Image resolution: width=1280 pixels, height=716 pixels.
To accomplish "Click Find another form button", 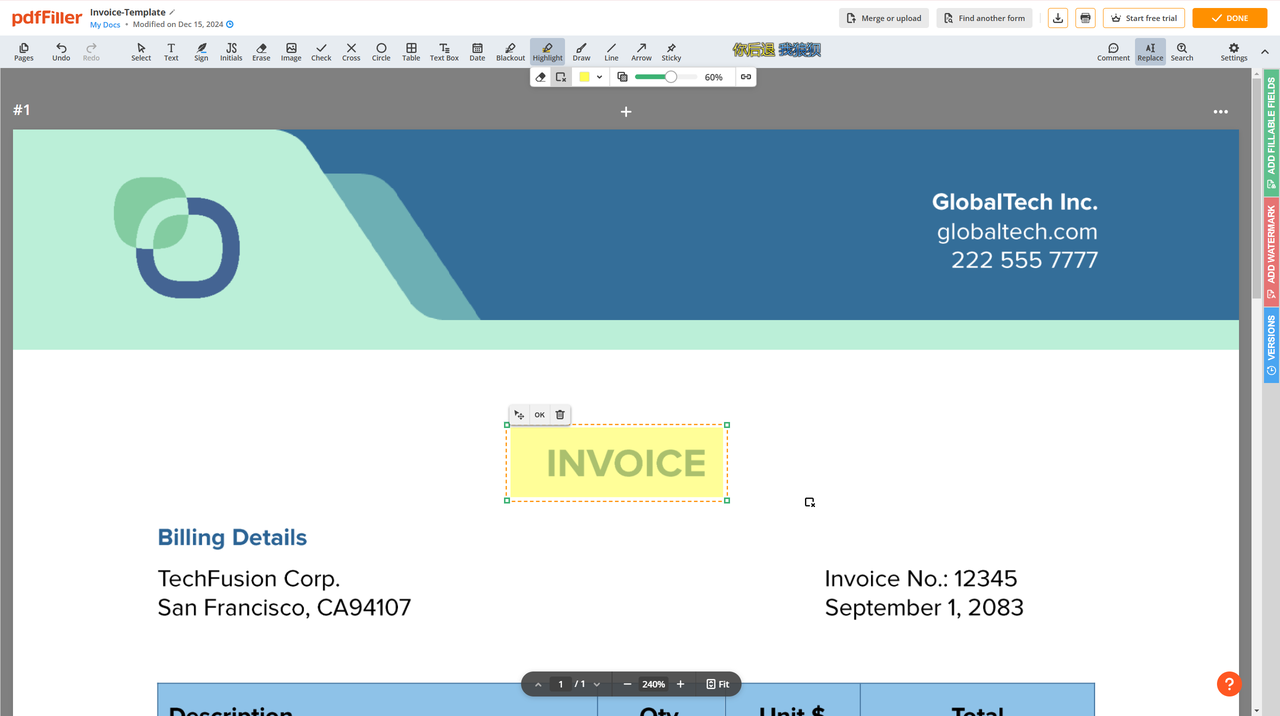I will 984,18.
